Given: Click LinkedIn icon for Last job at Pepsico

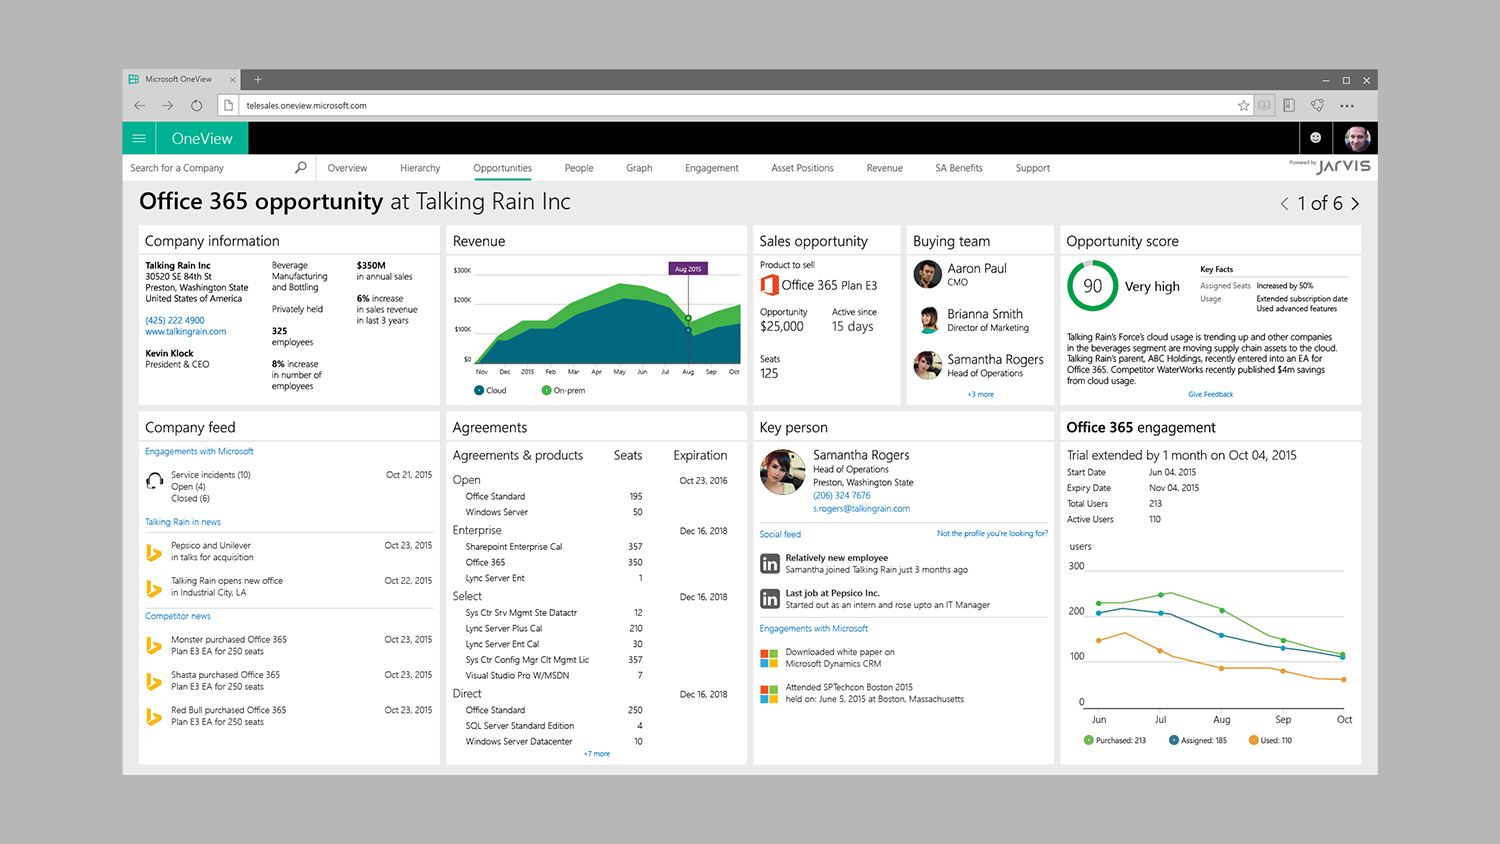Looking at the screenshot, I should pos(769,599).
